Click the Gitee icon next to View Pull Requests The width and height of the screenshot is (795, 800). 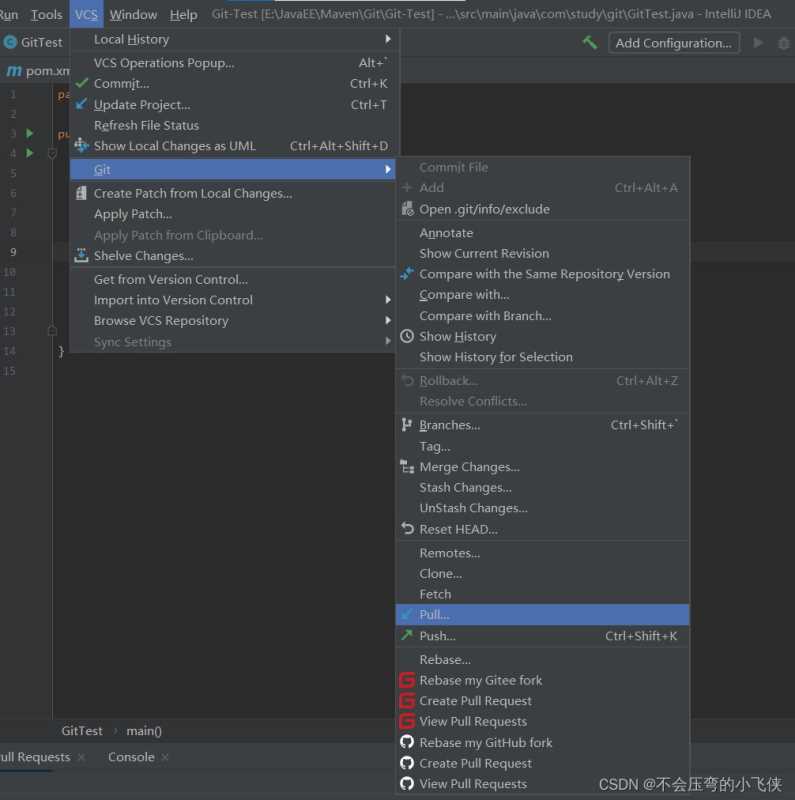pos(407,721)
